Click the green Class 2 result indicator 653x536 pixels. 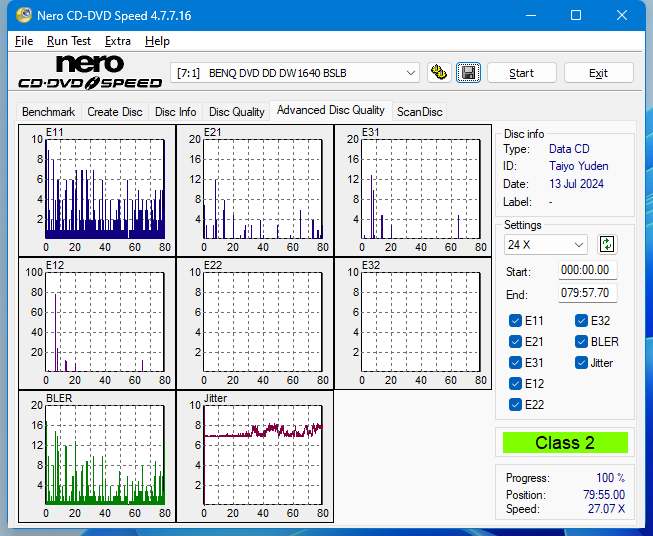click(565, 443)
